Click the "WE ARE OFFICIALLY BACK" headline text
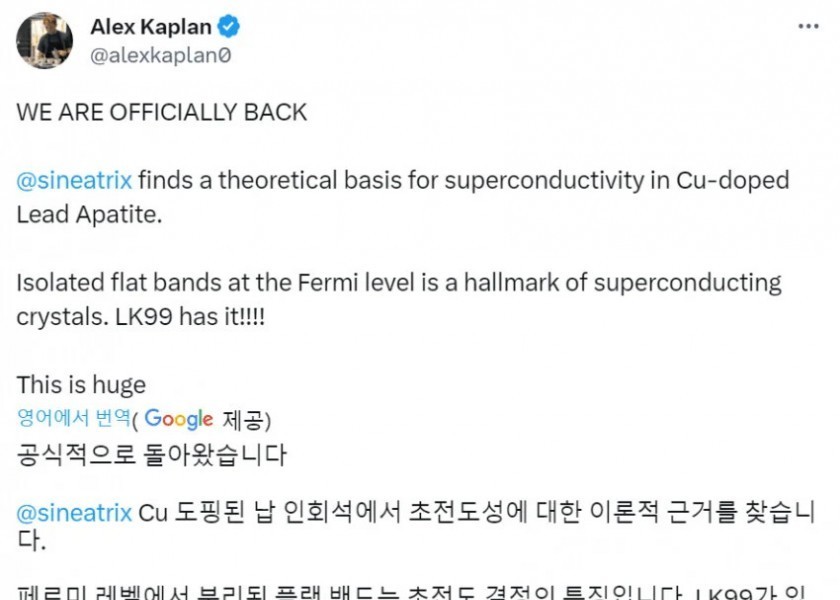Viewport: 840px width, 600px height. click(x=161, y=112)
